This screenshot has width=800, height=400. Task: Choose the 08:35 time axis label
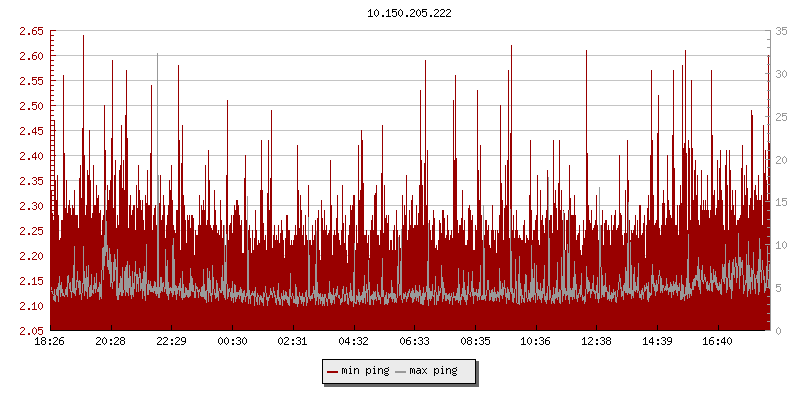475,341
